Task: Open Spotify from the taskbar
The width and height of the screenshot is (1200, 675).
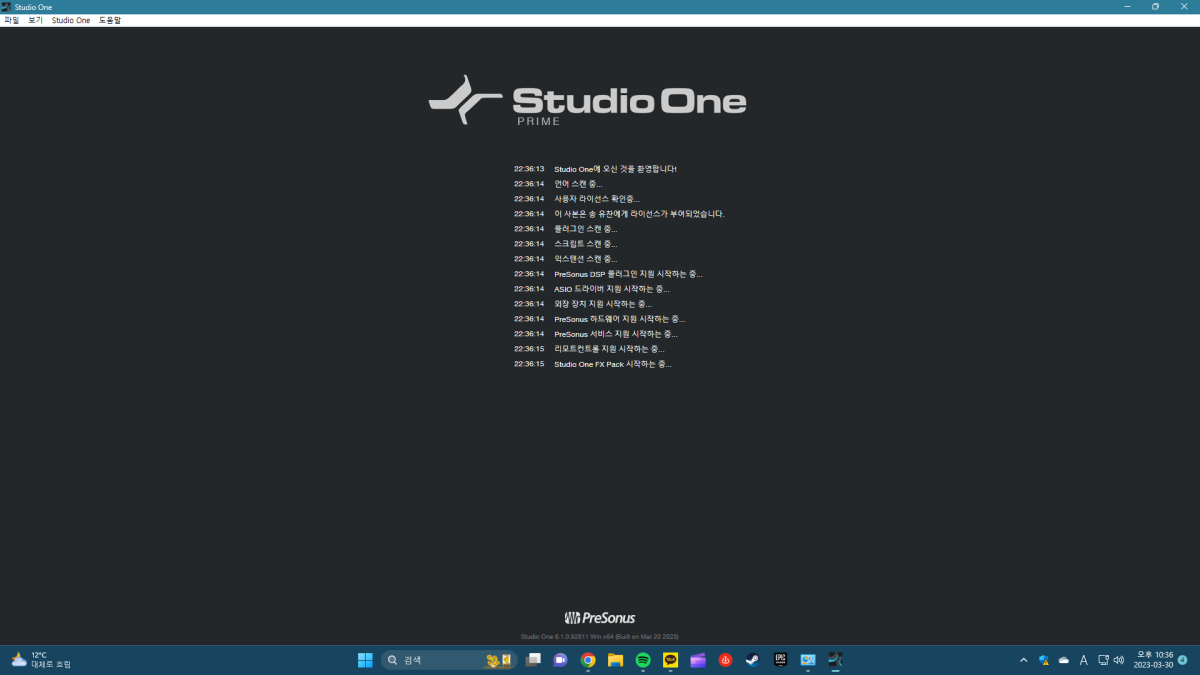Action: tap(643, 660)
